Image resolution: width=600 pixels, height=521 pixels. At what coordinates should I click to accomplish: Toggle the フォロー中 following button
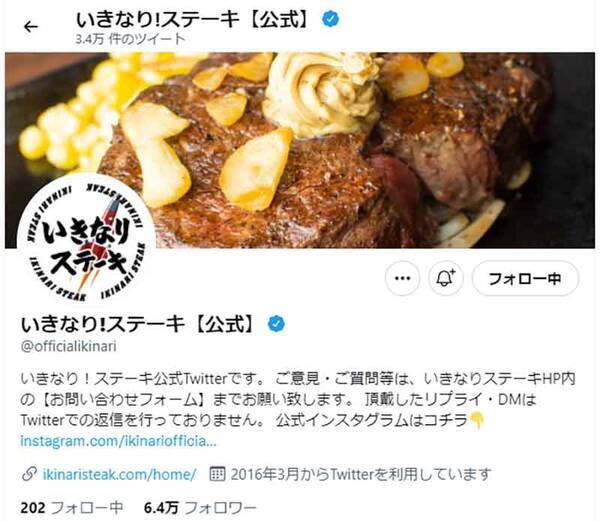pos(525,278)
